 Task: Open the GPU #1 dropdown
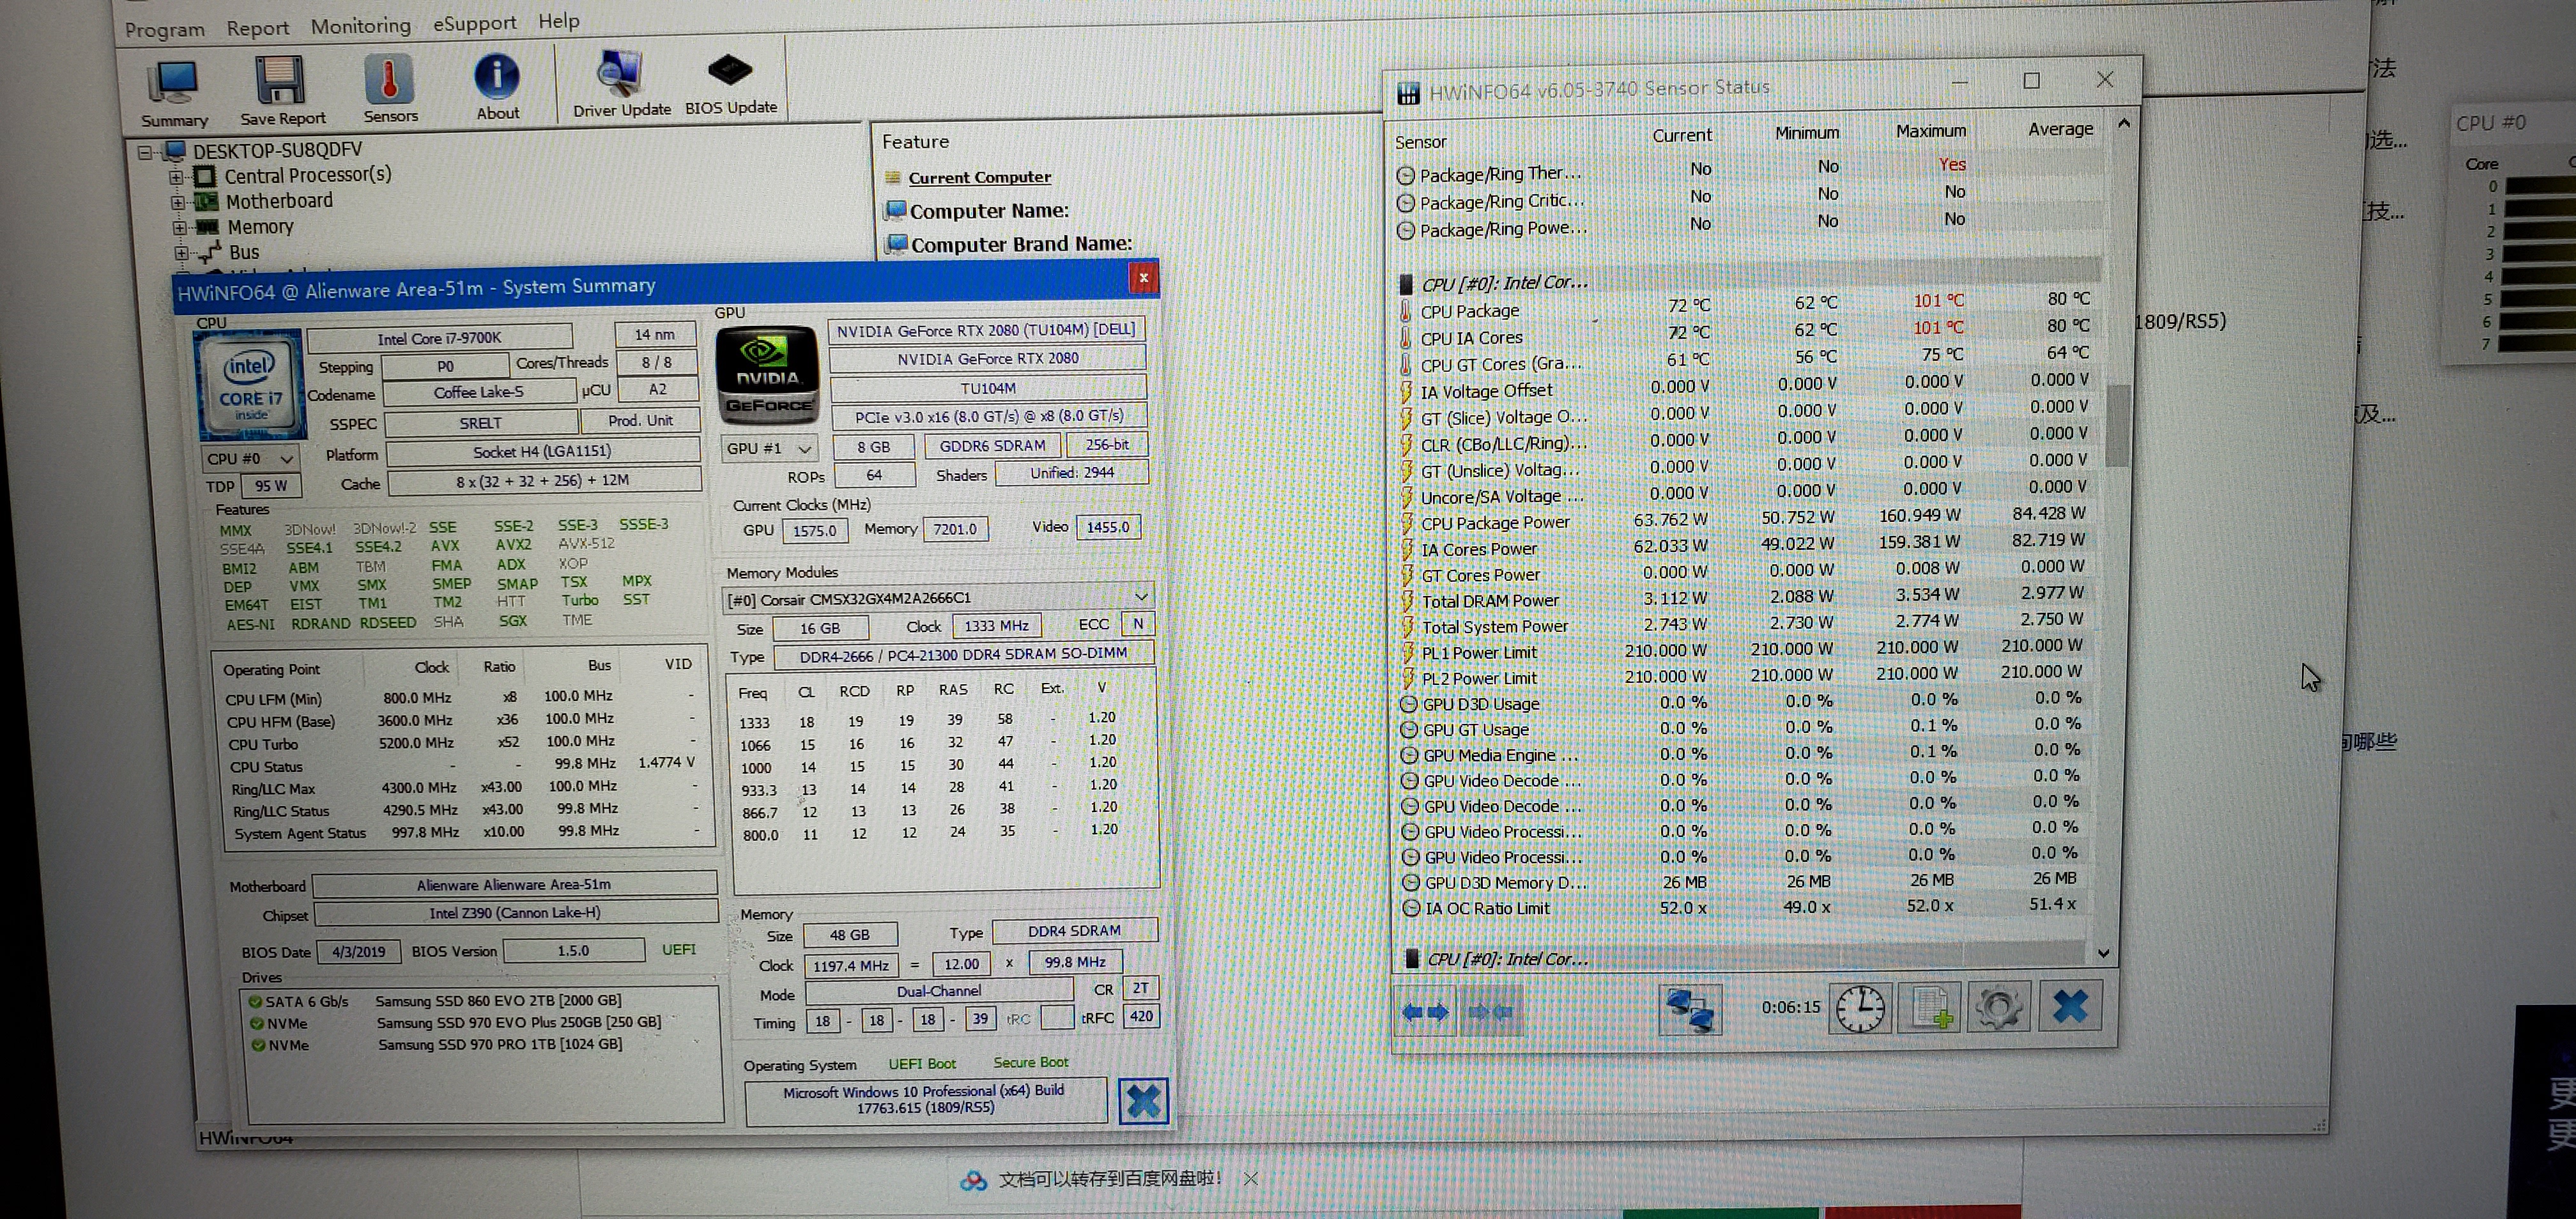(769, 448)
